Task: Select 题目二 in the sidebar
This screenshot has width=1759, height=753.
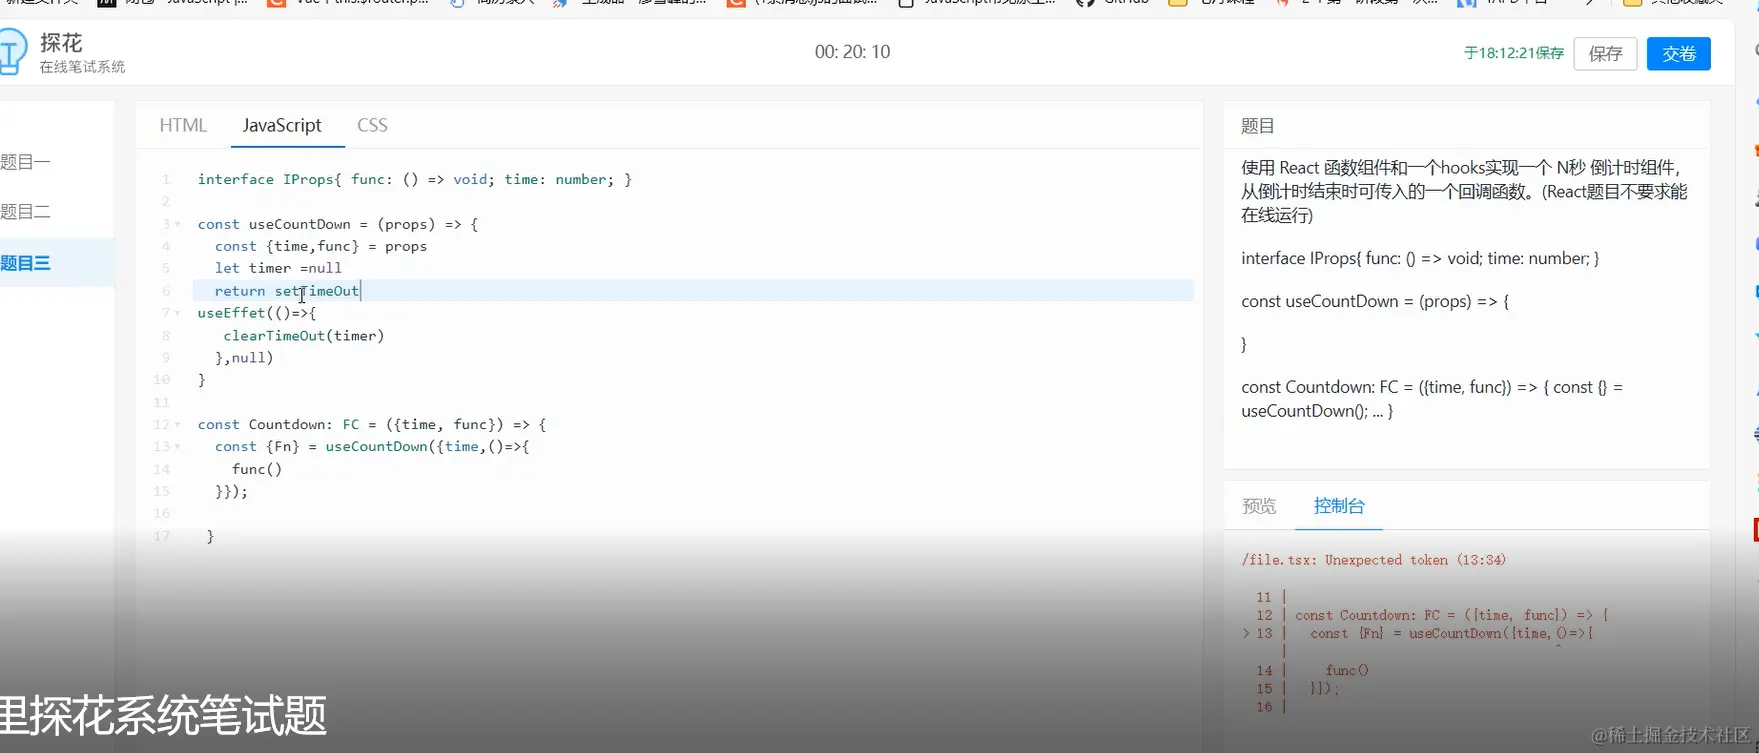Action: coord(26,212)
